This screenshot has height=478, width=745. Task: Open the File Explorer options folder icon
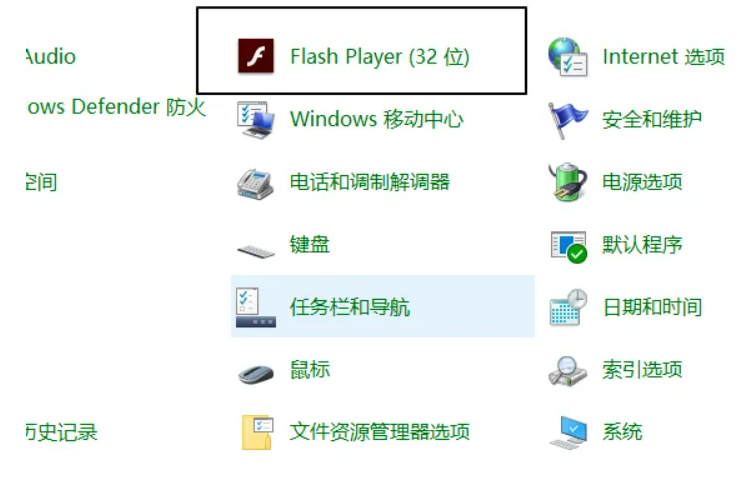point(257,432)
